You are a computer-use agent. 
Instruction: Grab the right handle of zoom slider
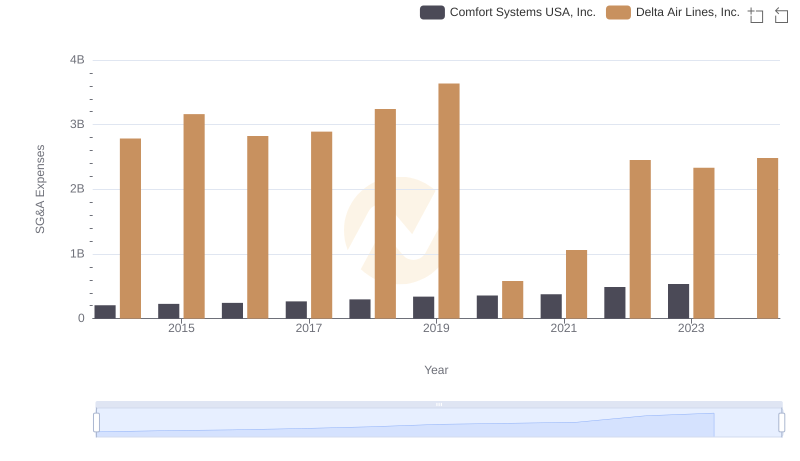[x=781, y=422]
